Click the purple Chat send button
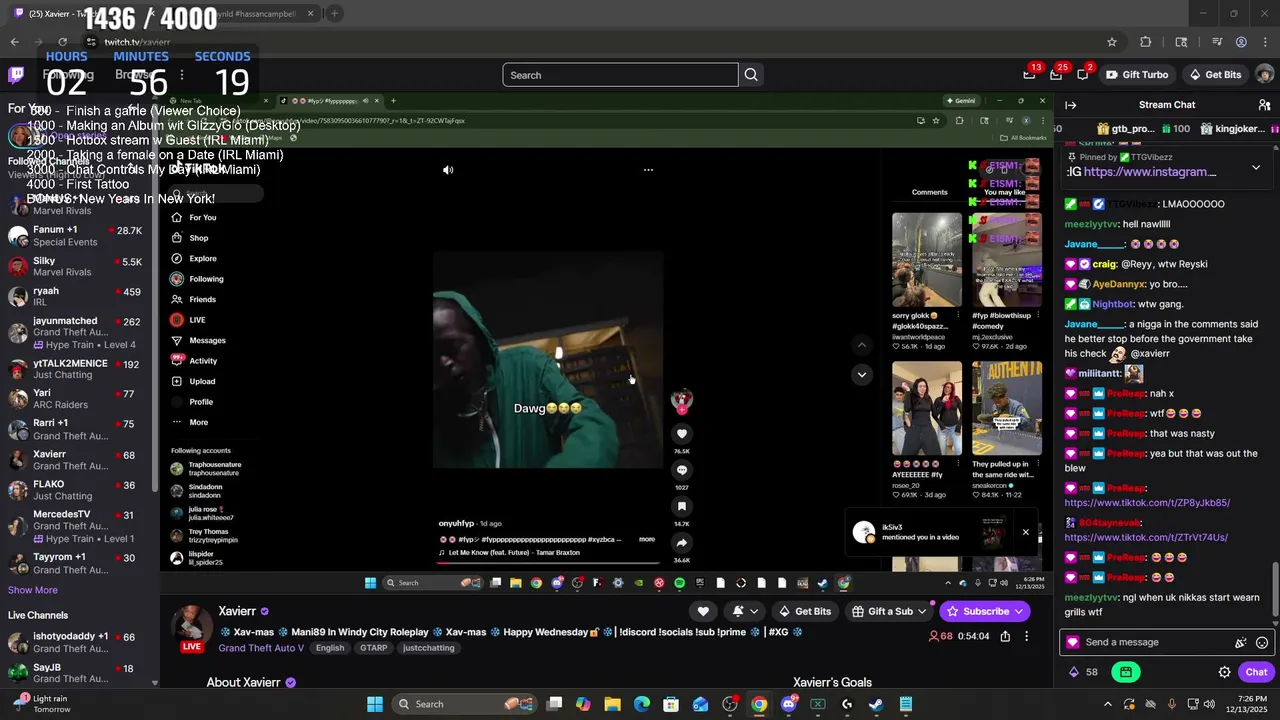The image size is (1280, 720). tap(1256, 672)
